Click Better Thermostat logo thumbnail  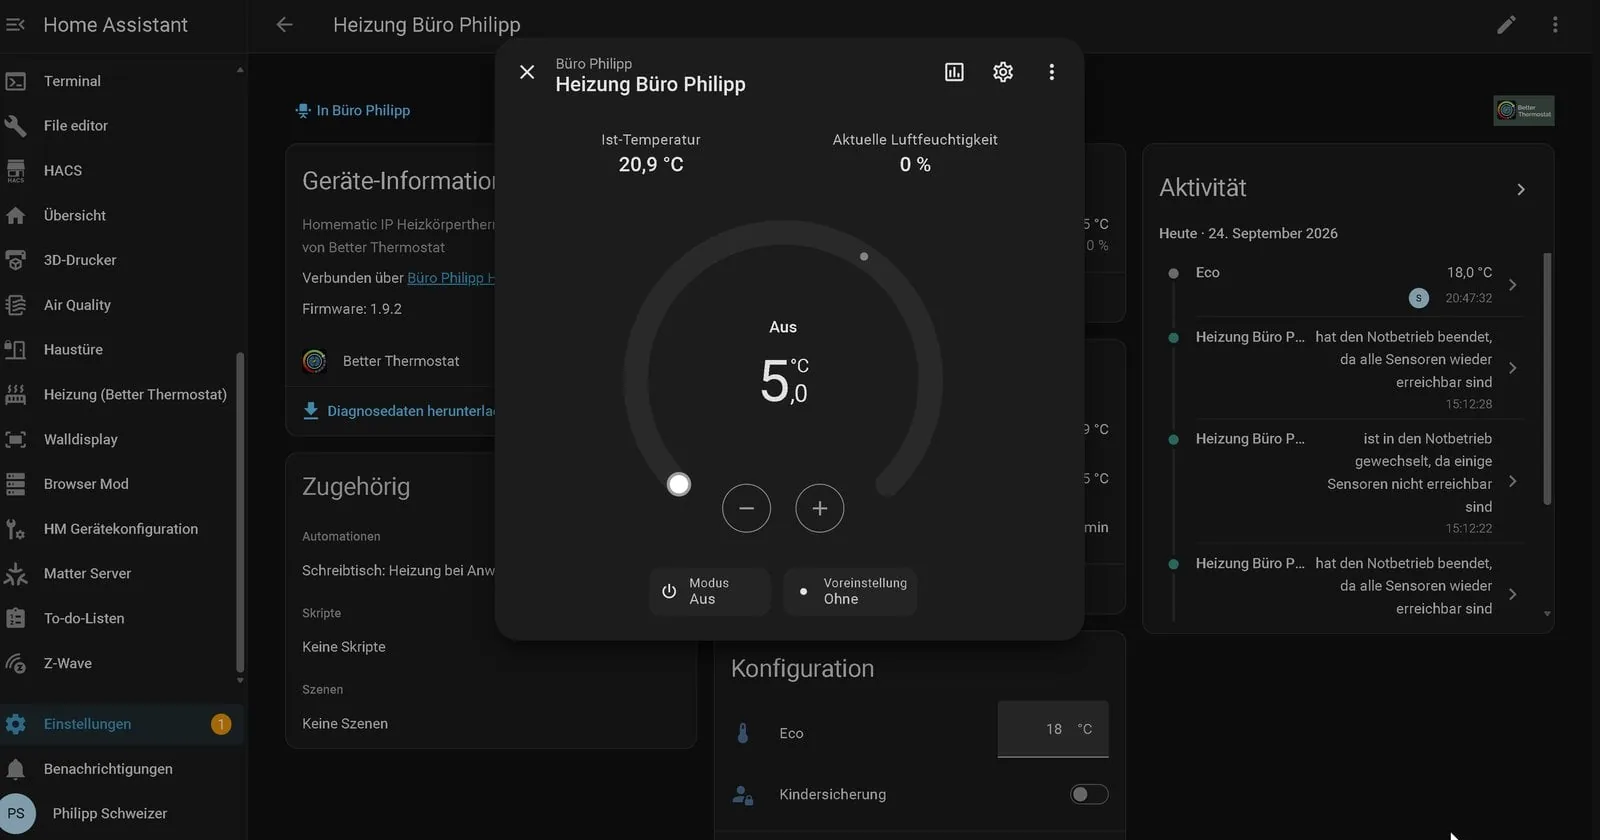pyautogui.click(x=1524, y=110)
